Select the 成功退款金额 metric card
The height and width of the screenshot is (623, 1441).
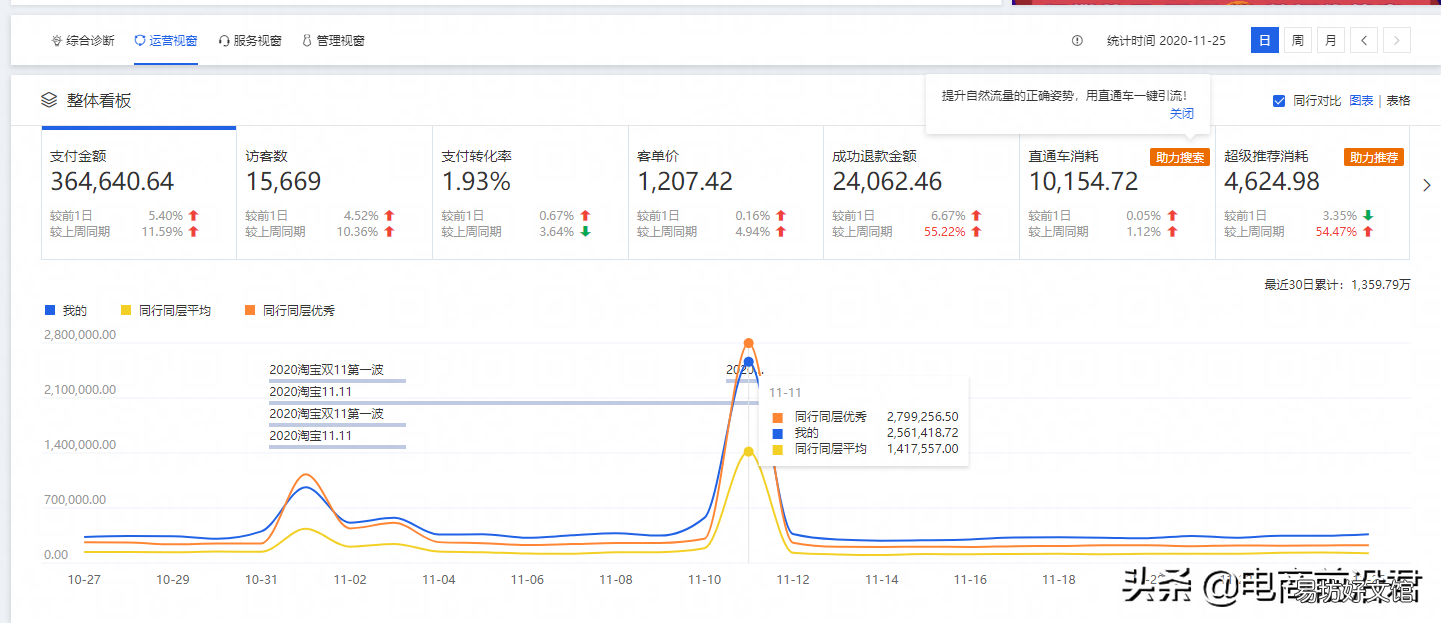click(x=922, y=193)
